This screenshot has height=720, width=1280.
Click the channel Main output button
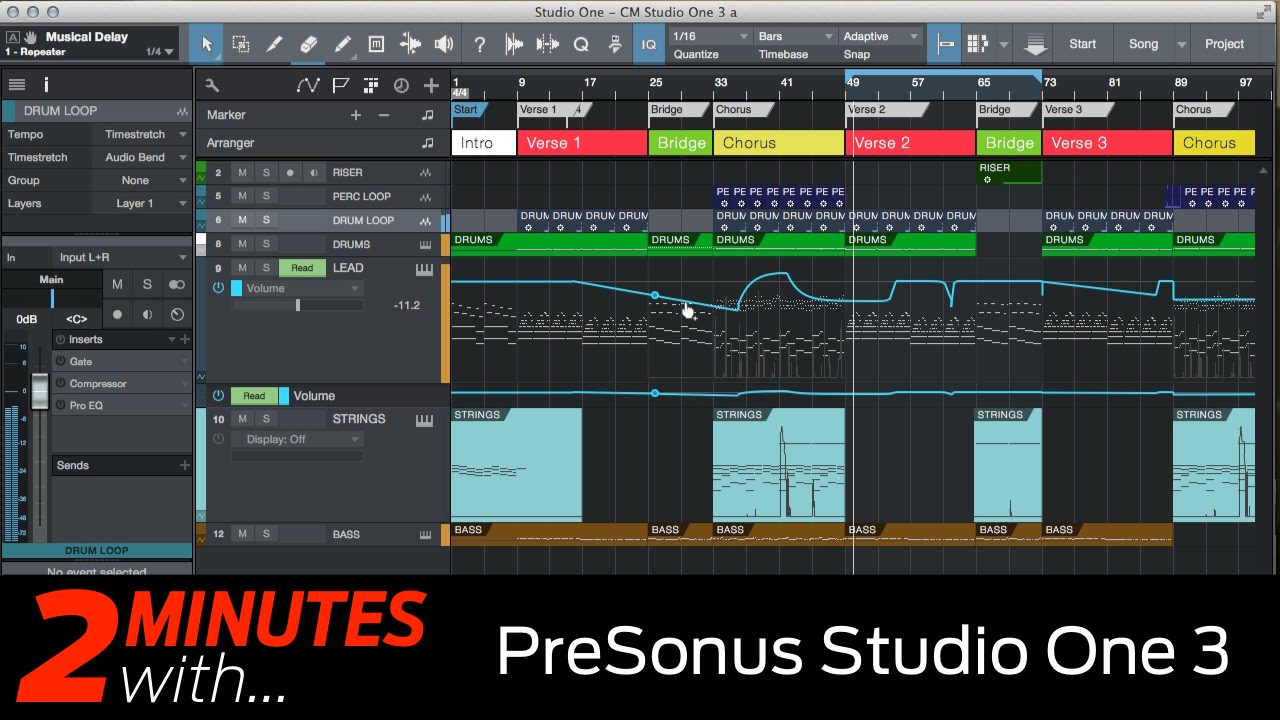tap(51, 280)
